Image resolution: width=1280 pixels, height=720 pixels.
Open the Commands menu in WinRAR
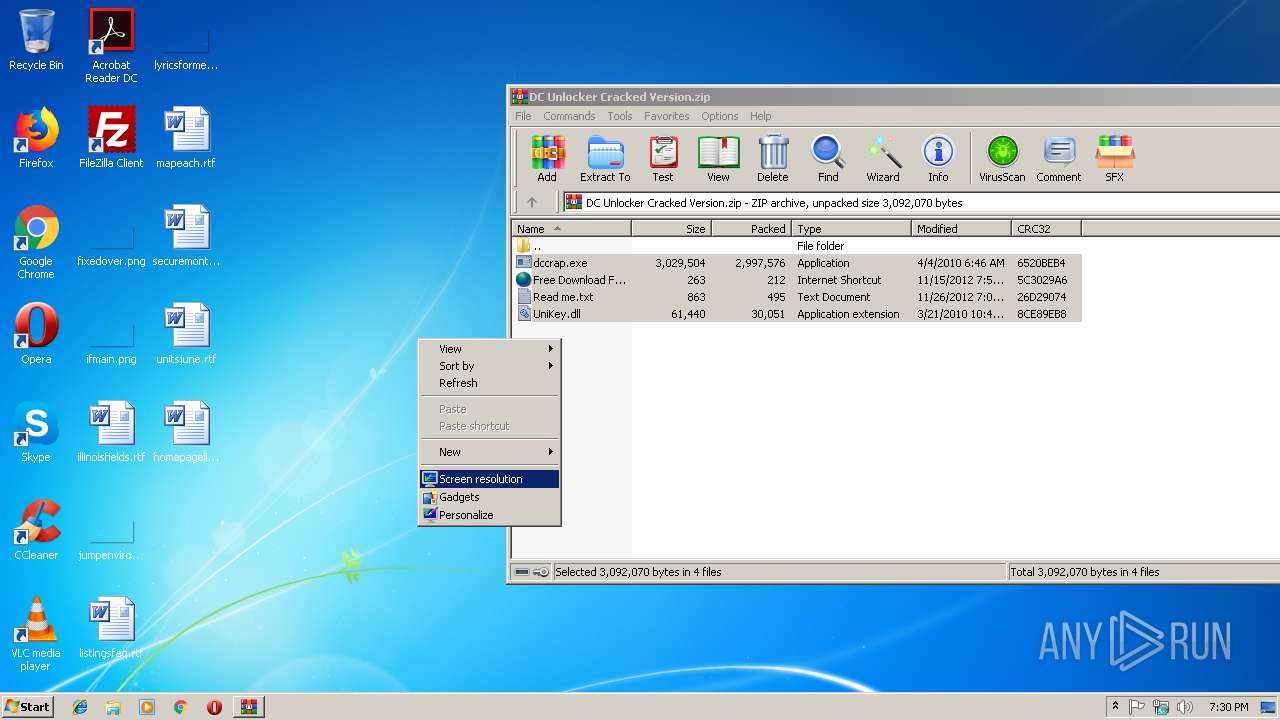pyautogui.click(x=569, y=116)
